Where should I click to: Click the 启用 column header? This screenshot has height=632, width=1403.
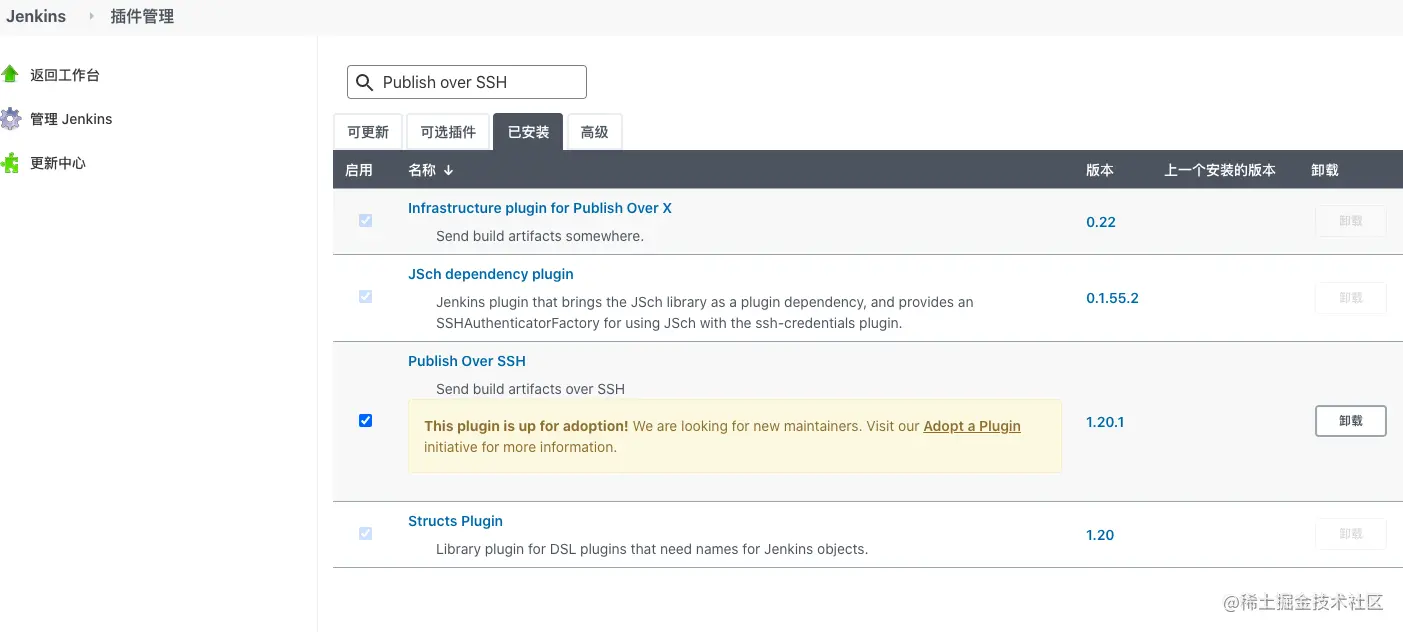tap(359, 170)
